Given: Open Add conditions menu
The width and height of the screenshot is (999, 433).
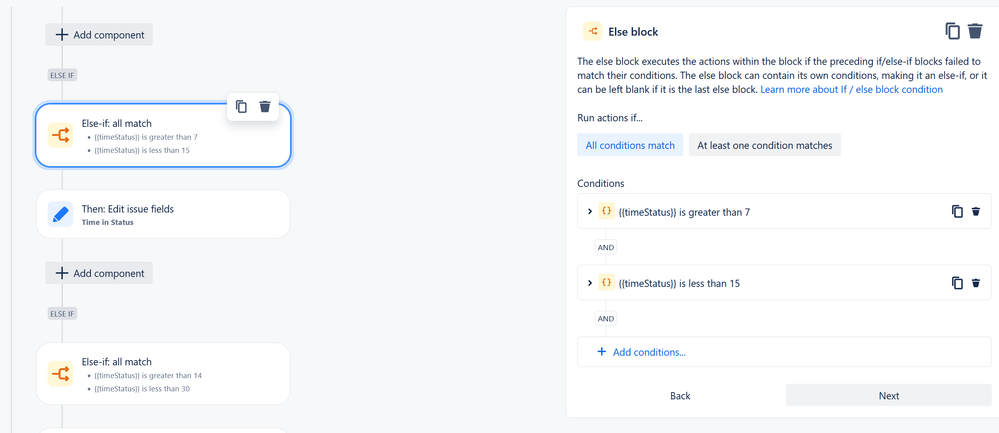Looking at the screenshot, I should pos(642,351).
